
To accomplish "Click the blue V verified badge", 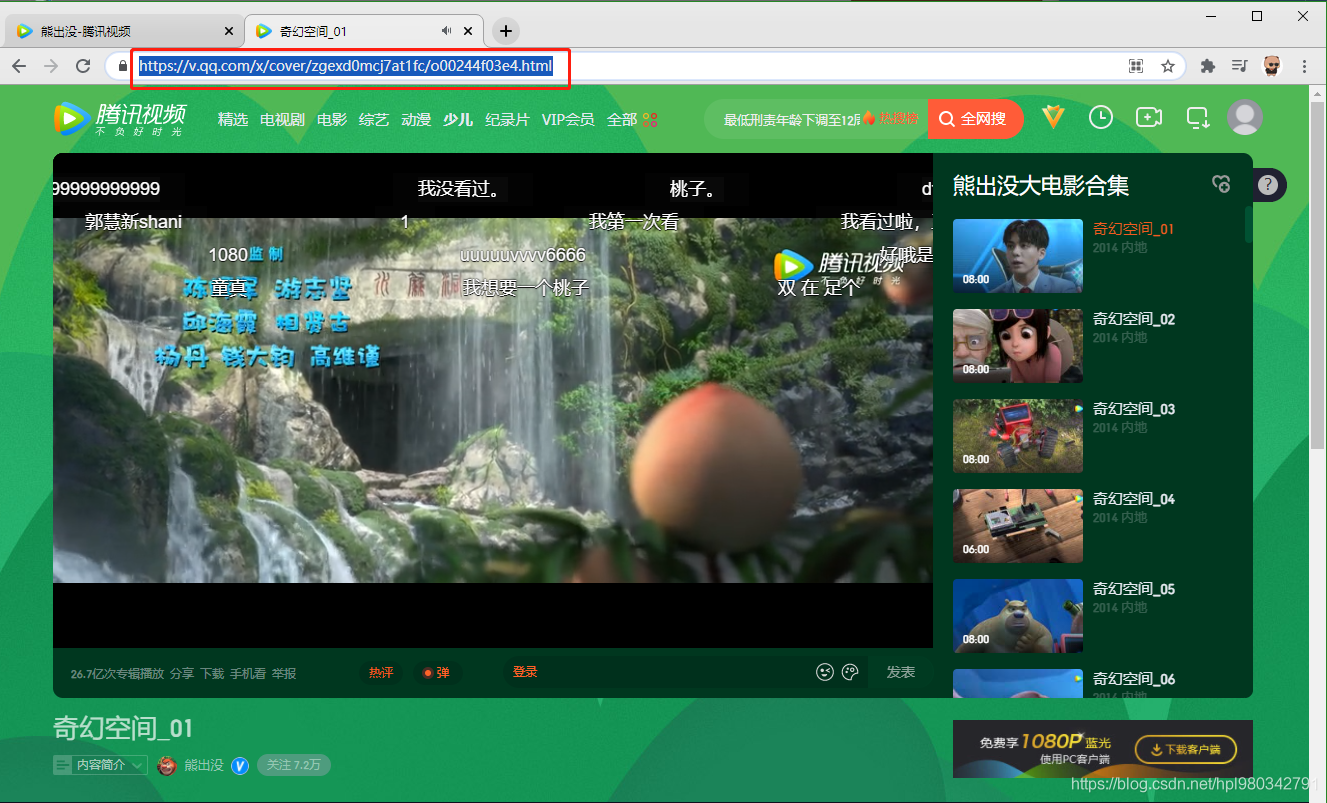I will 240,765.
